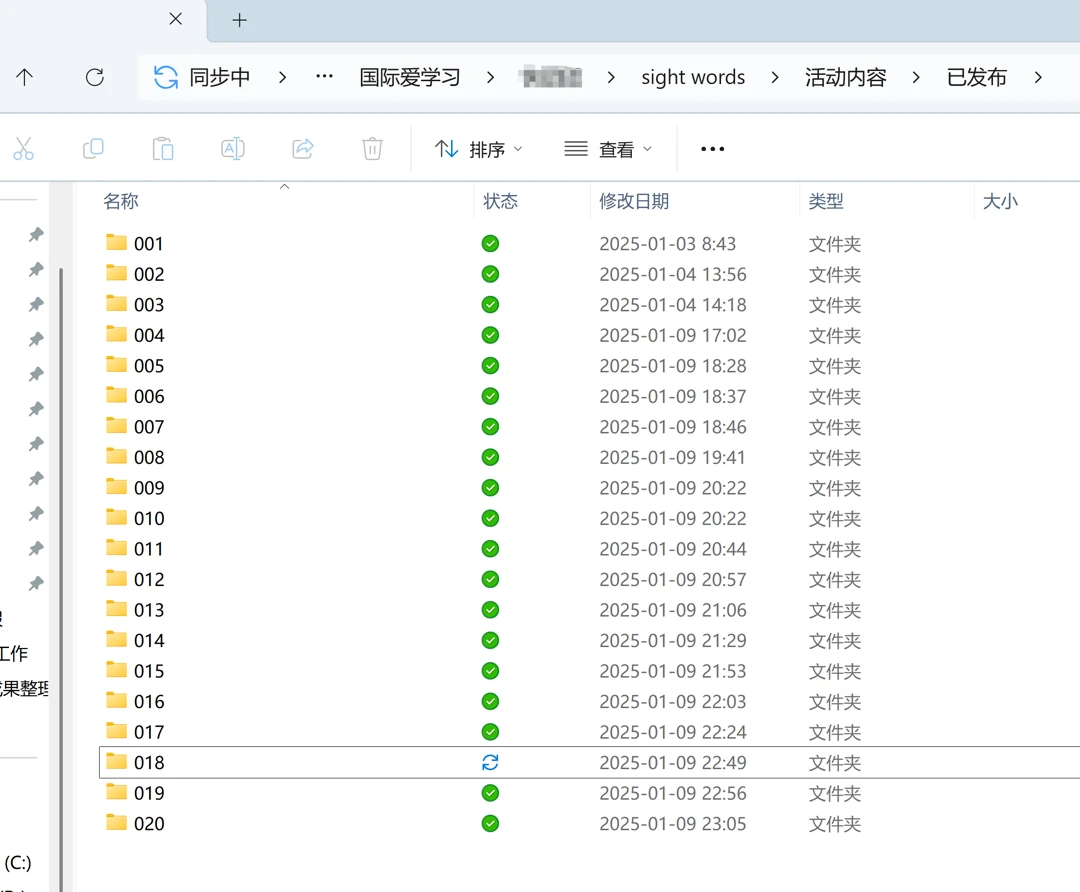Click the Delete trash icon
The image size is (1080, 892).
(x=373, y=149)
